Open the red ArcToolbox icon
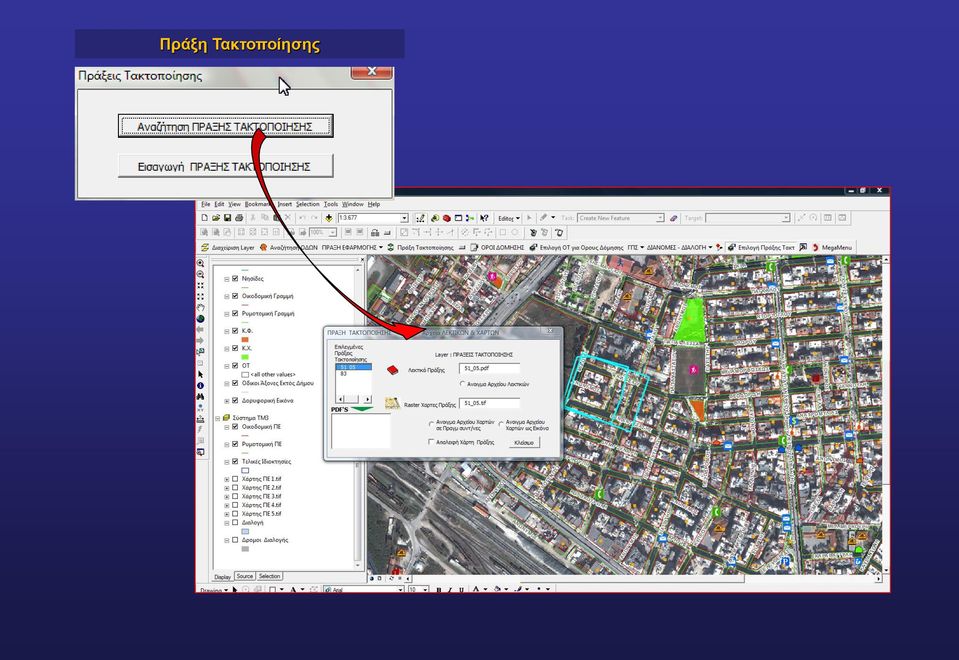The image size is (959, 660). click(446, 218)
